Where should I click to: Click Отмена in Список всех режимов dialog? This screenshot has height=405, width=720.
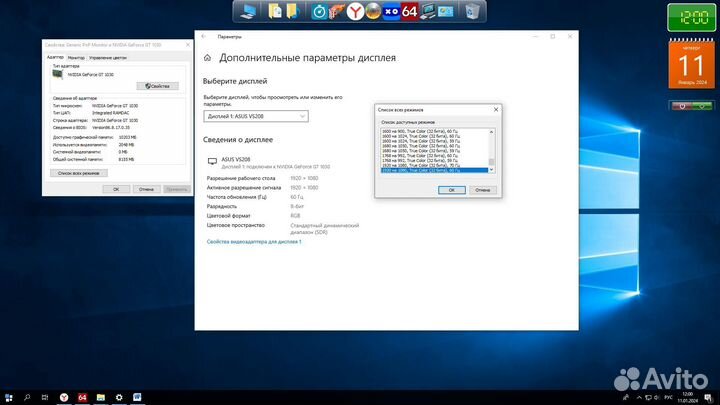[x=483, y=190]
